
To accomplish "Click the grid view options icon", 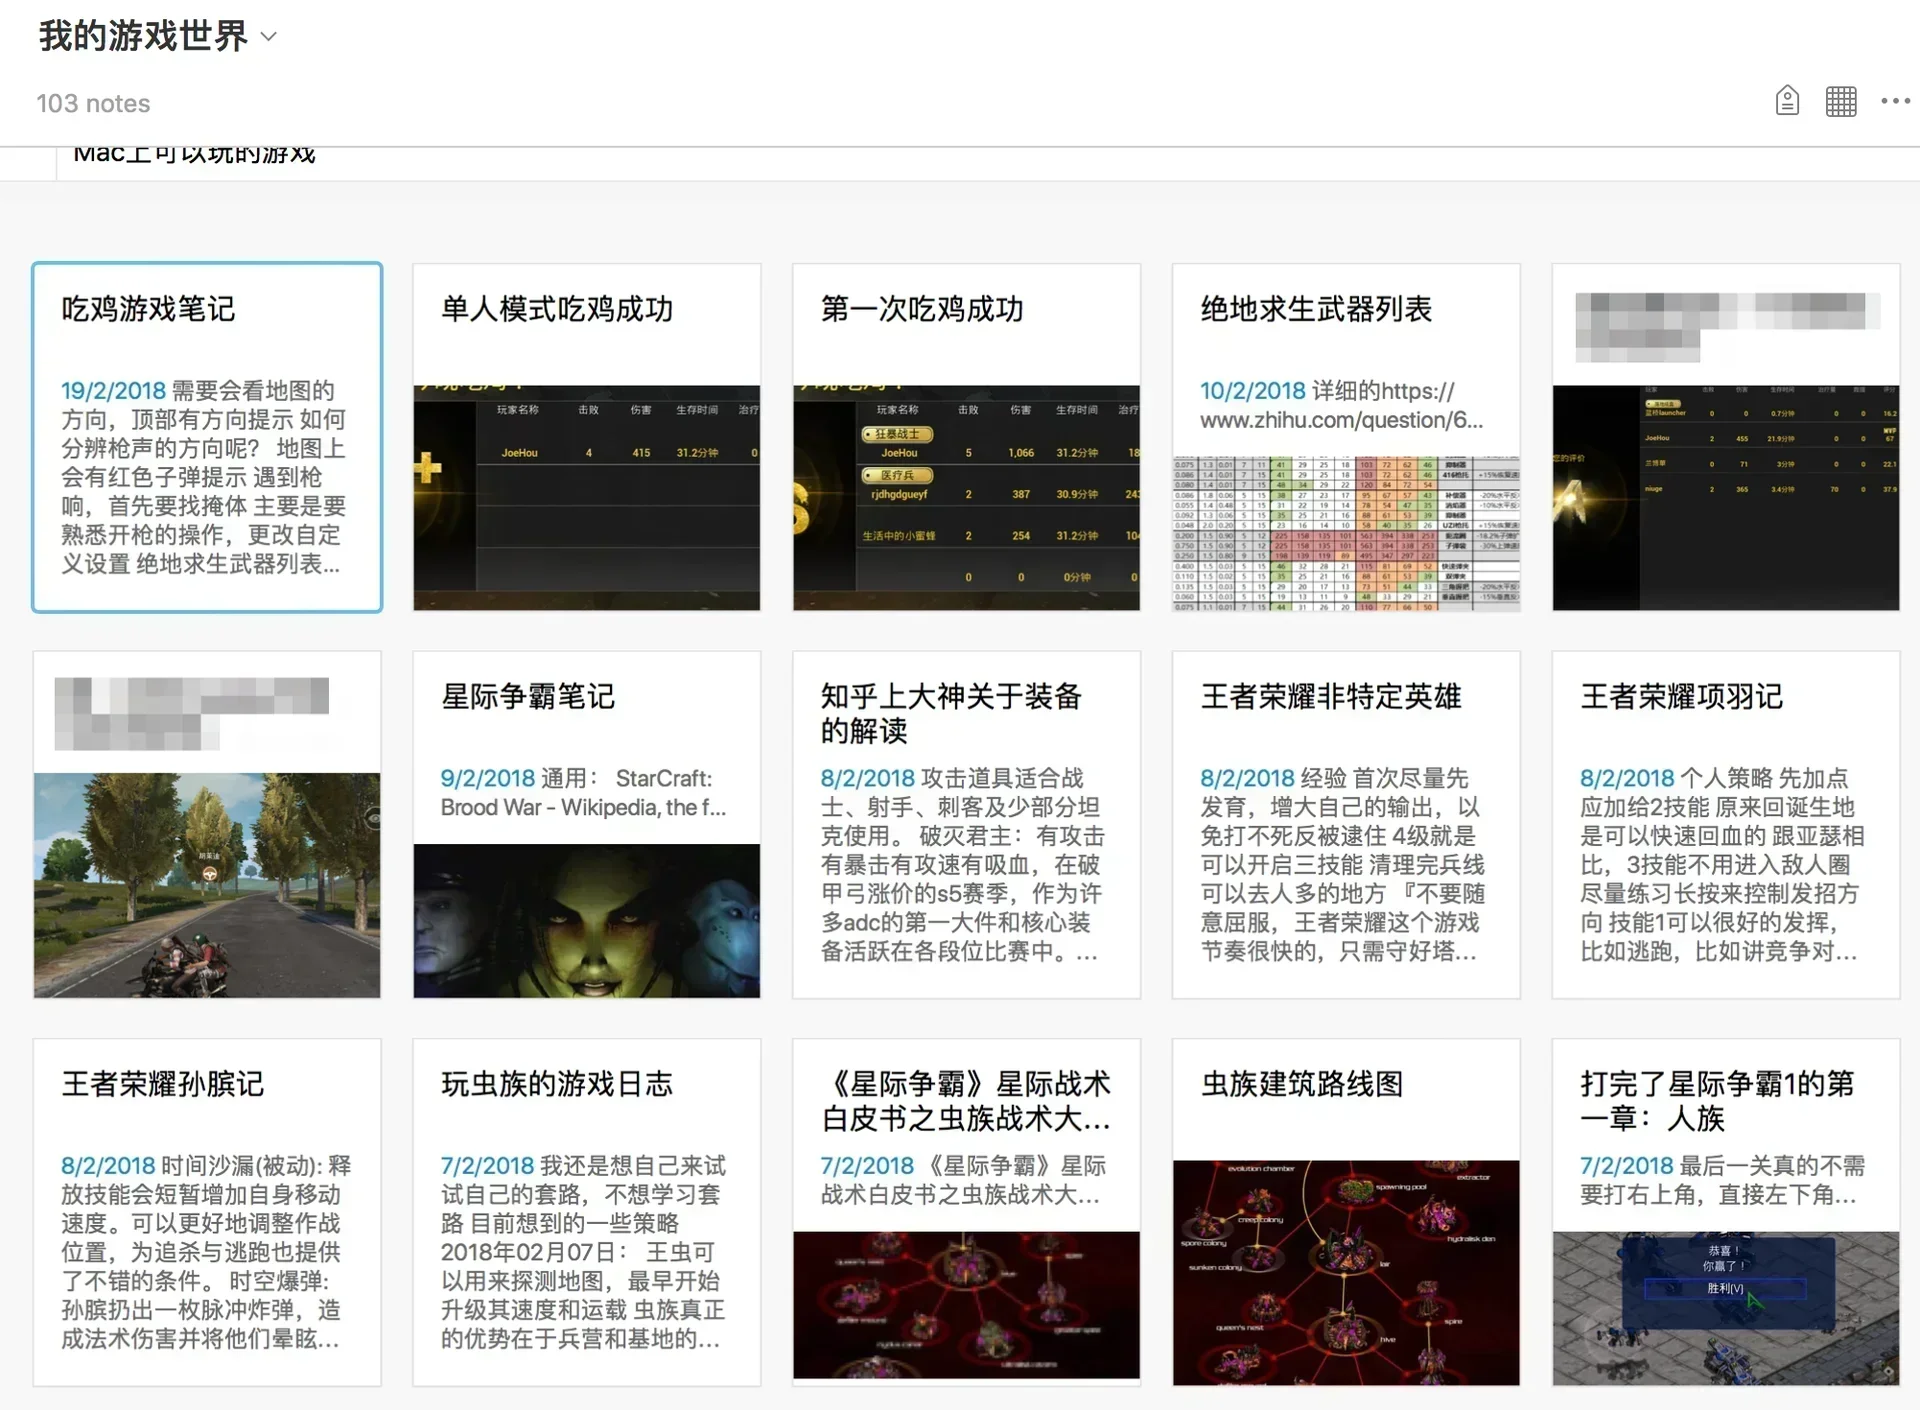I will tap(1840, 101).
